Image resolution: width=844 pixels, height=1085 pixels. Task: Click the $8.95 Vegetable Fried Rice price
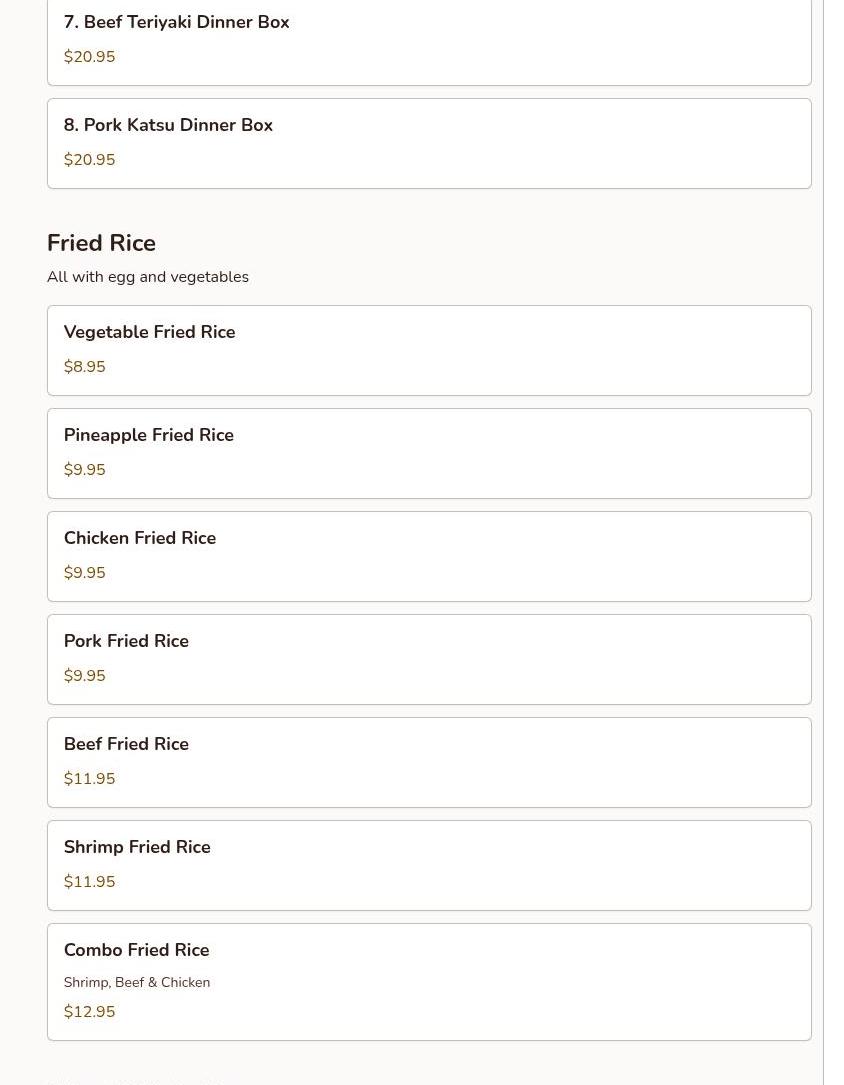[x=84, y=367]
